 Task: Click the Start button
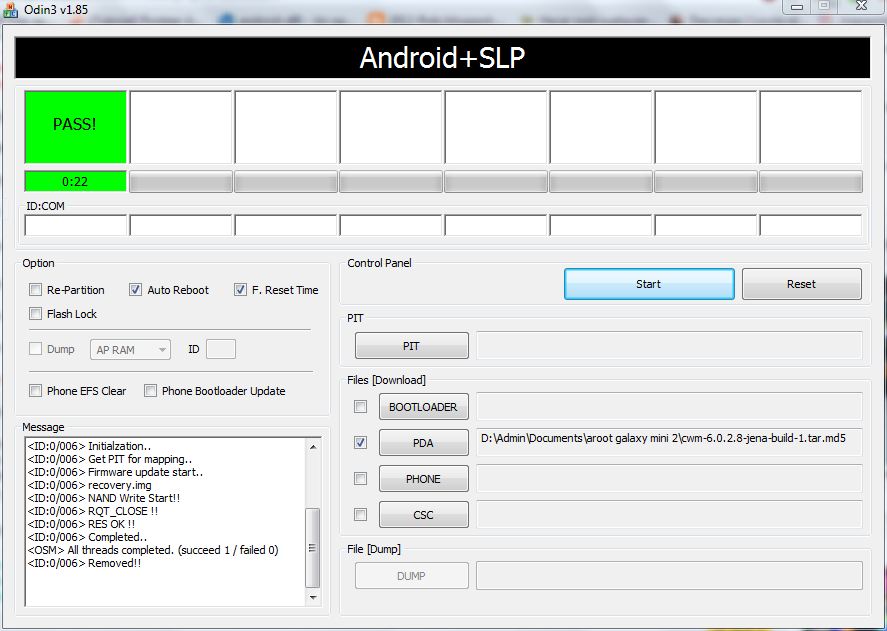pyautogui.click(x=649, y=284)
